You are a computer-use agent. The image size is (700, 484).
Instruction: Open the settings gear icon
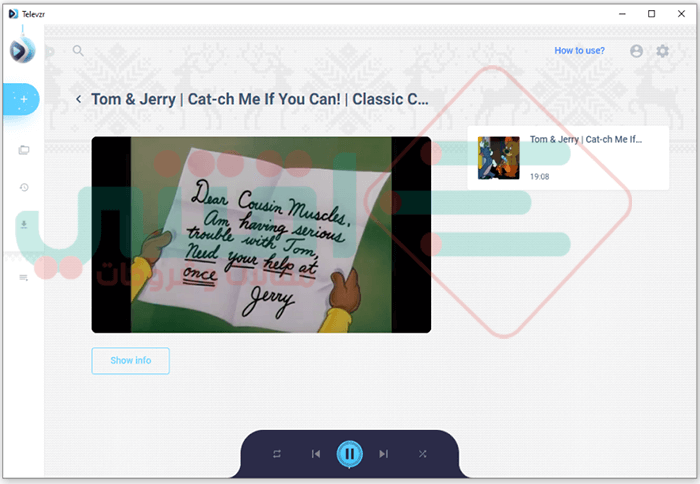662,51
